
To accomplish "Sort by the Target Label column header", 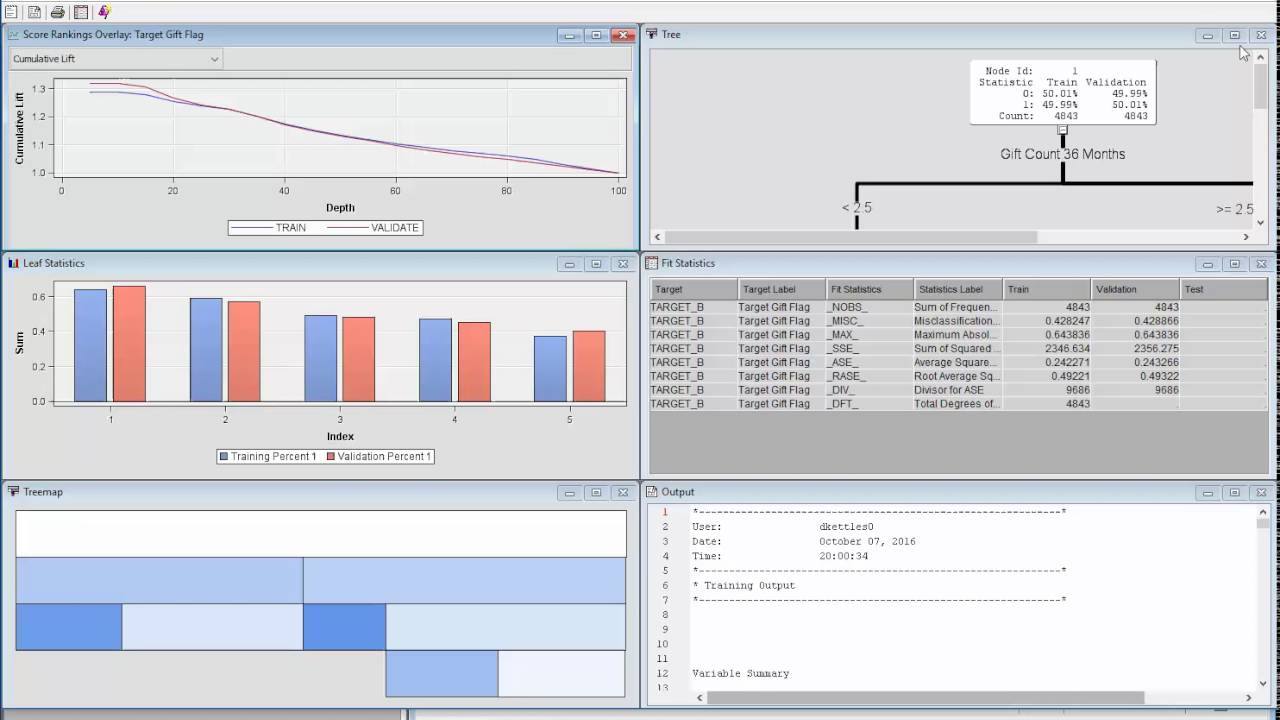I will 780,289.
